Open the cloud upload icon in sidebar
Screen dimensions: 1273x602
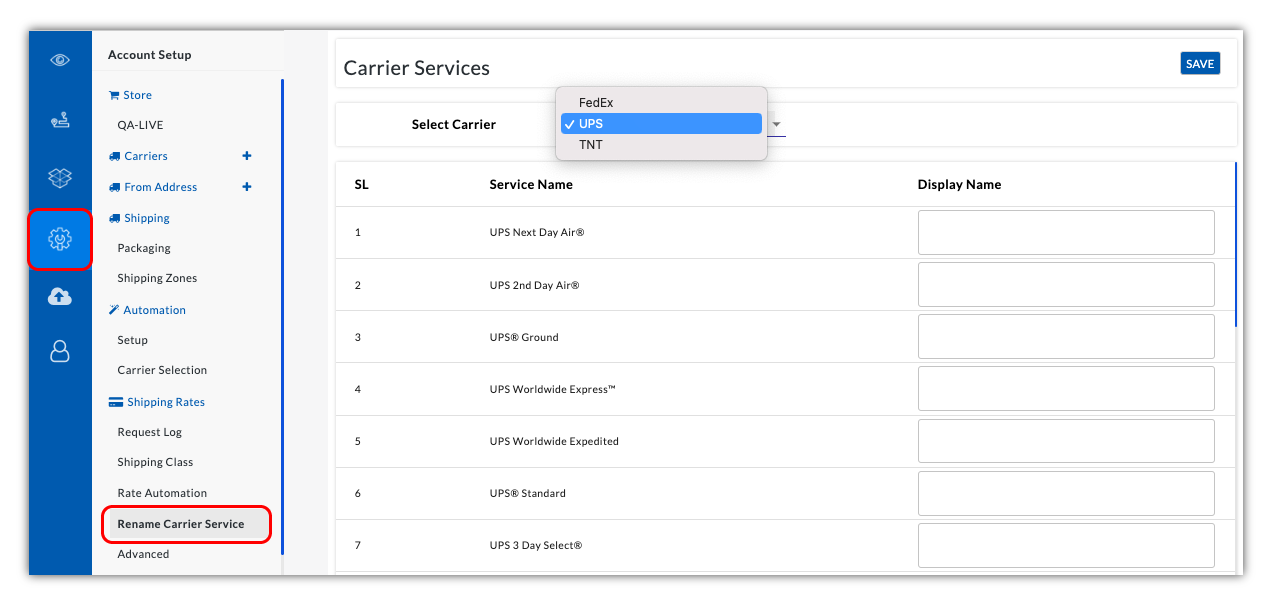[x=60, y=296]
